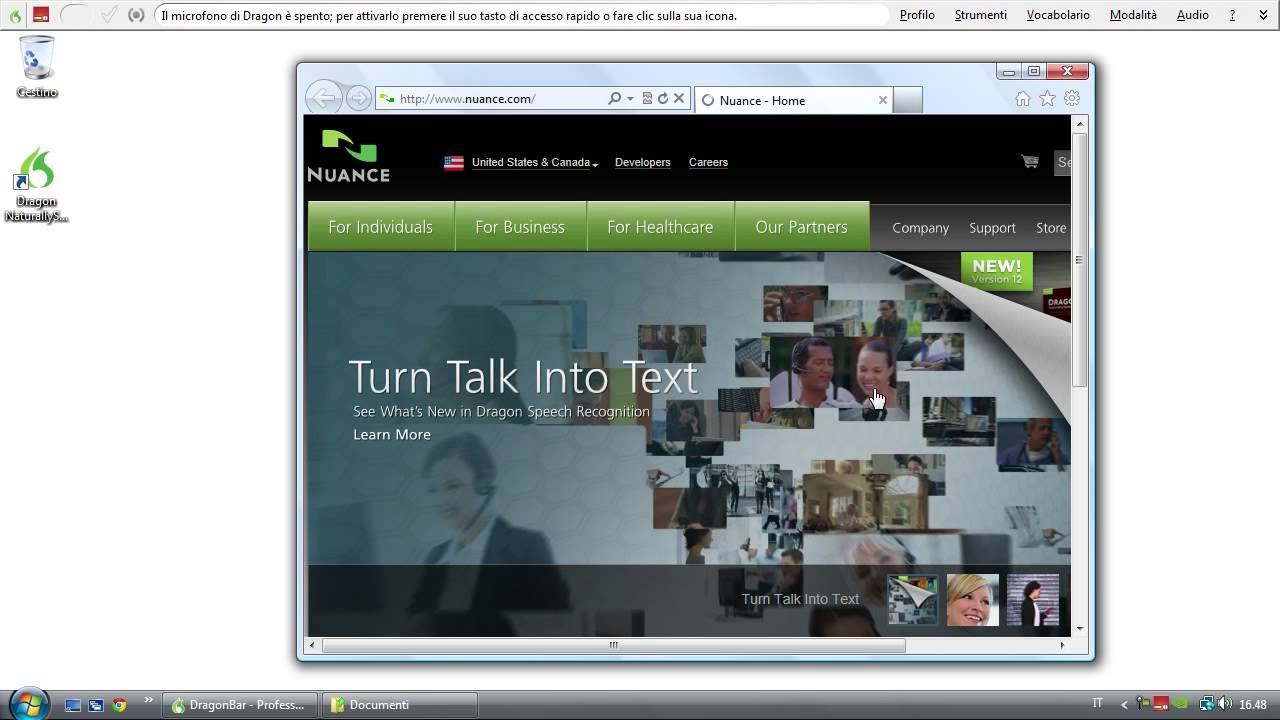Viewport: 1280px width, 720px height.
Task: Open the Support nav link
Action: click(992, 228)
